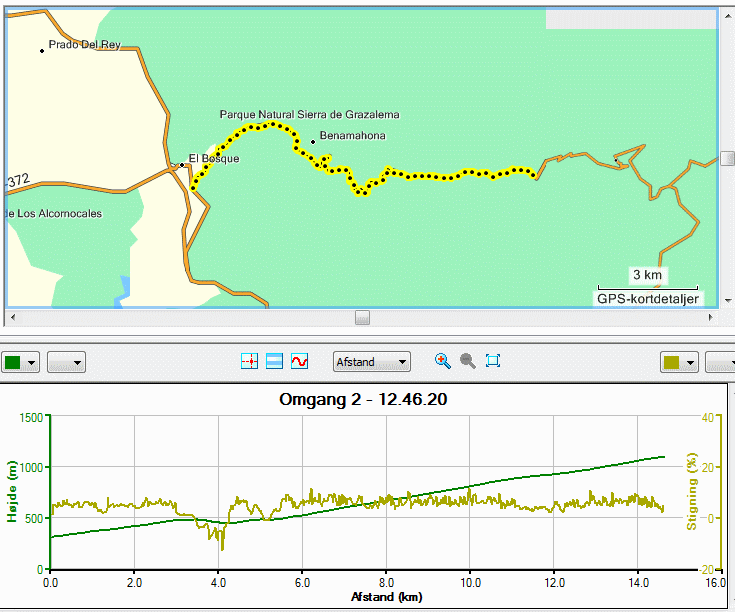Click the GPS-kortdetaljer label on map

click(648, 299)
